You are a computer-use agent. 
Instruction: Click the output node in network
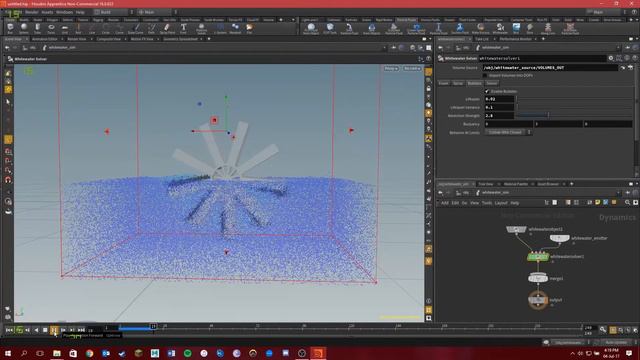click(x=538, y=300)
